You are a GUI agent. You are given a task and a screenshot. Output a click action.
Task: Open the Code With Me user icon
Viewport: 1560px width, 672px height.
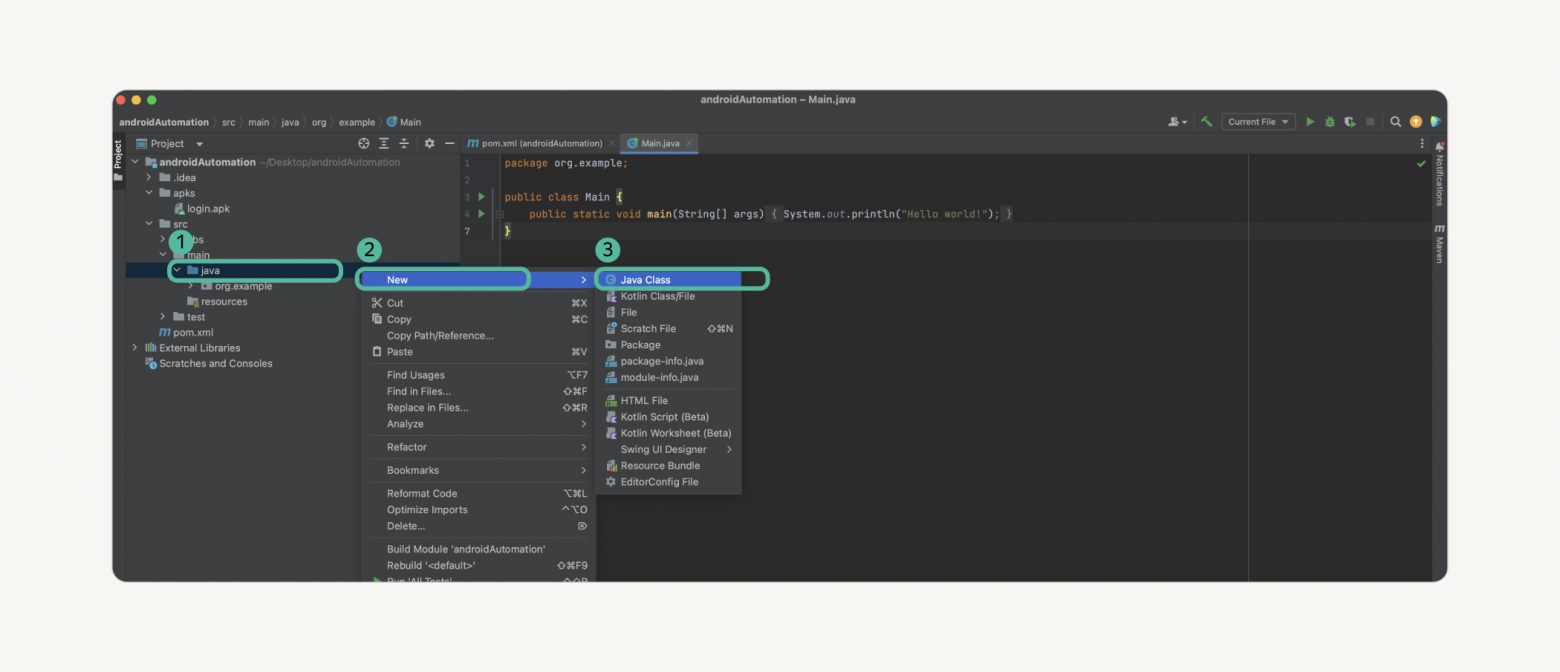[1177, 122]
